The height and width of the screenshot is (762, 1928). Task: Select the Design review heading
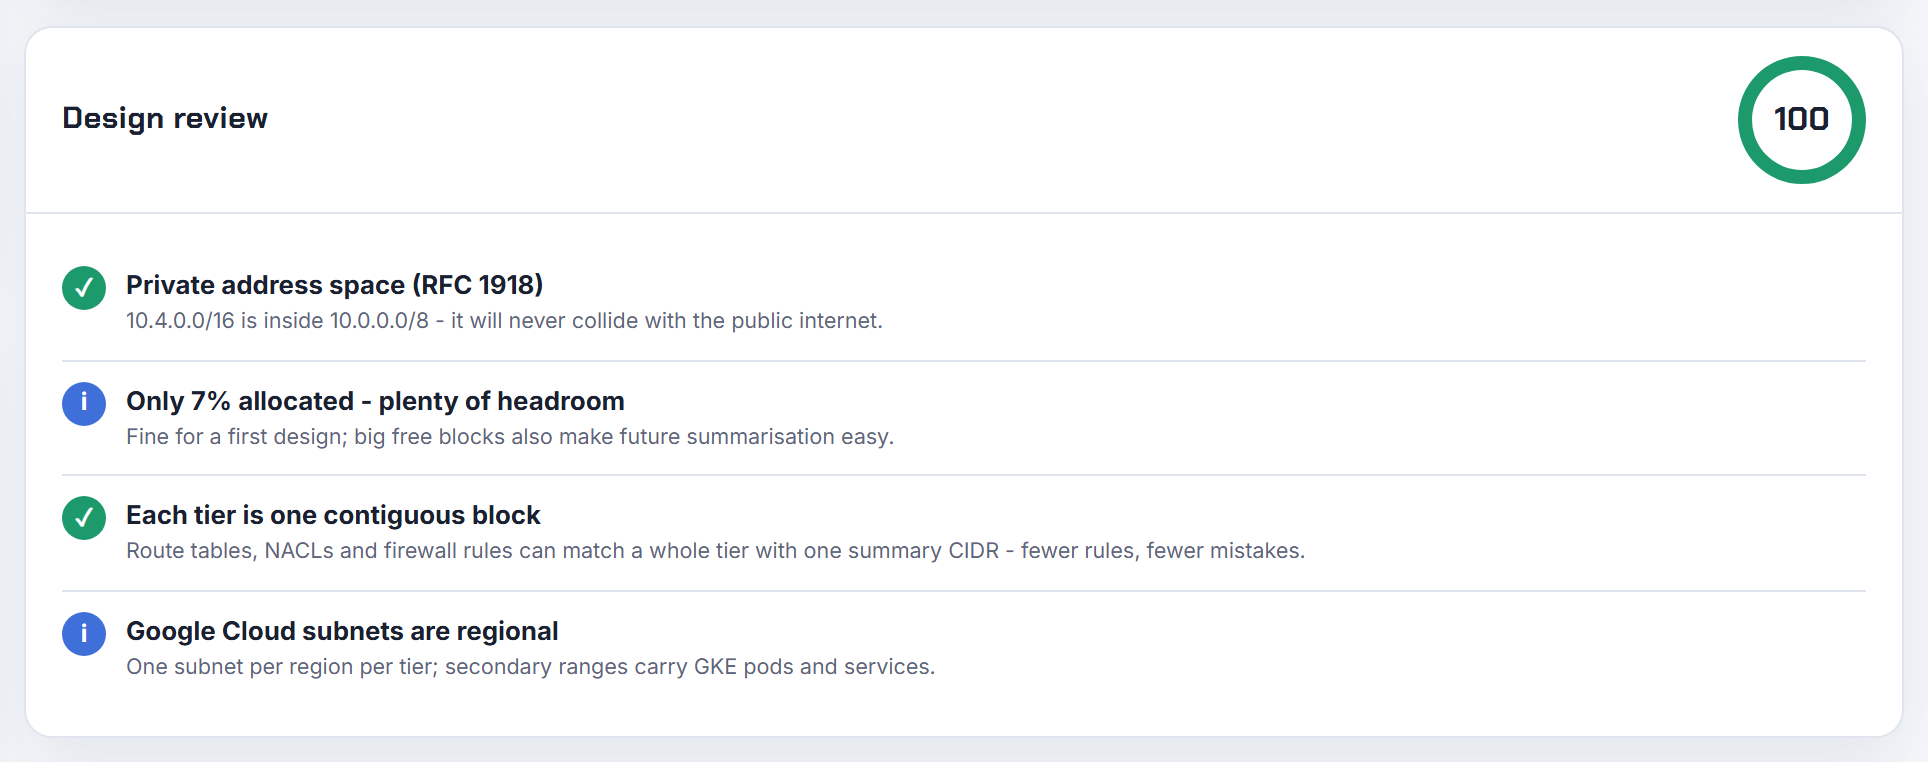click(165, 118)
